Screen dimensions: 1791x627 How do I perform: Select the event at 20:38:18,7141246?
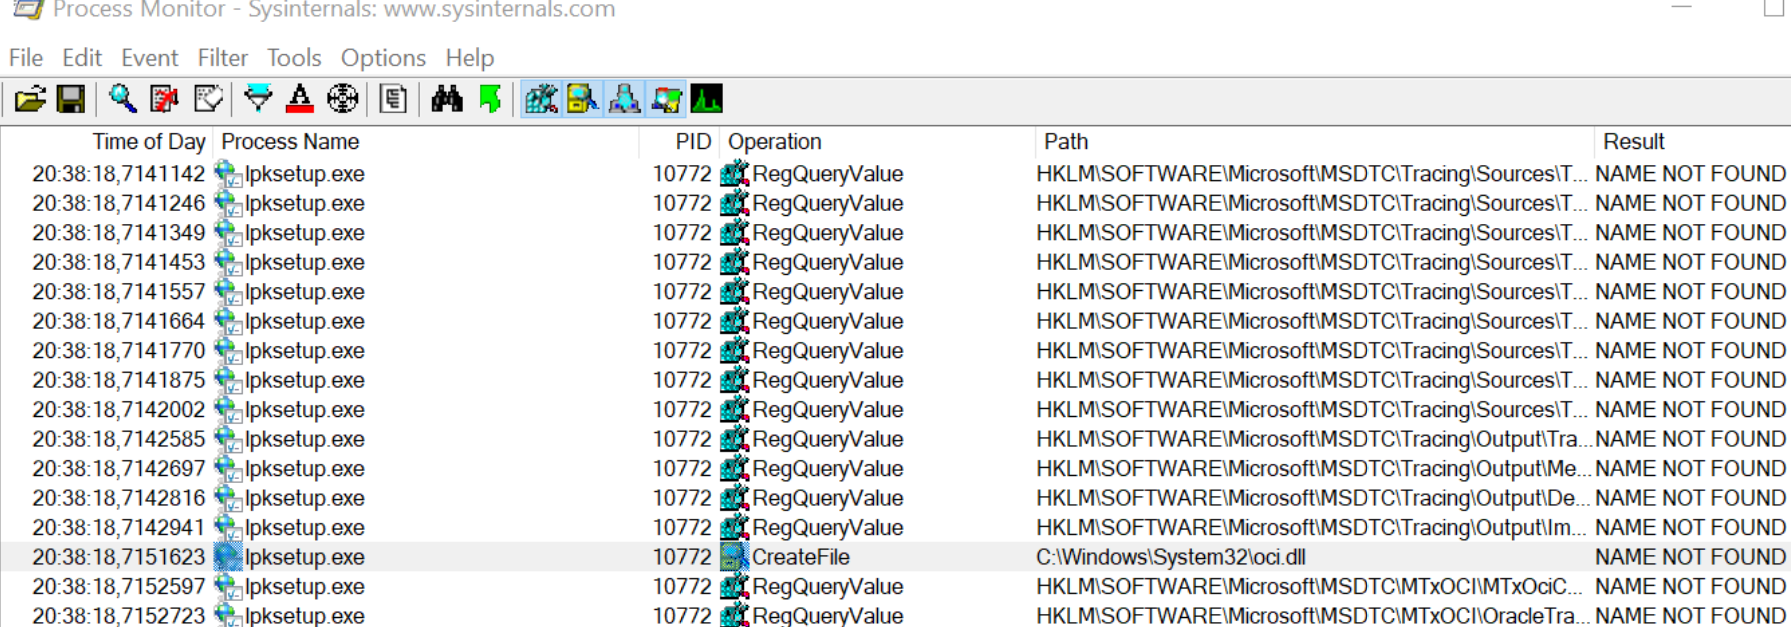(895, 203)
